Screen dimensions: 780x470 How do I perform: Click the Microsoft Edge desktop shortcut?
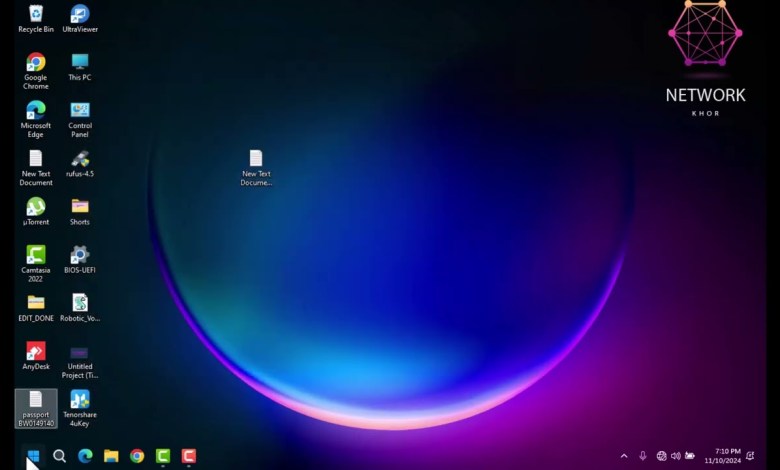pos(36,119)
